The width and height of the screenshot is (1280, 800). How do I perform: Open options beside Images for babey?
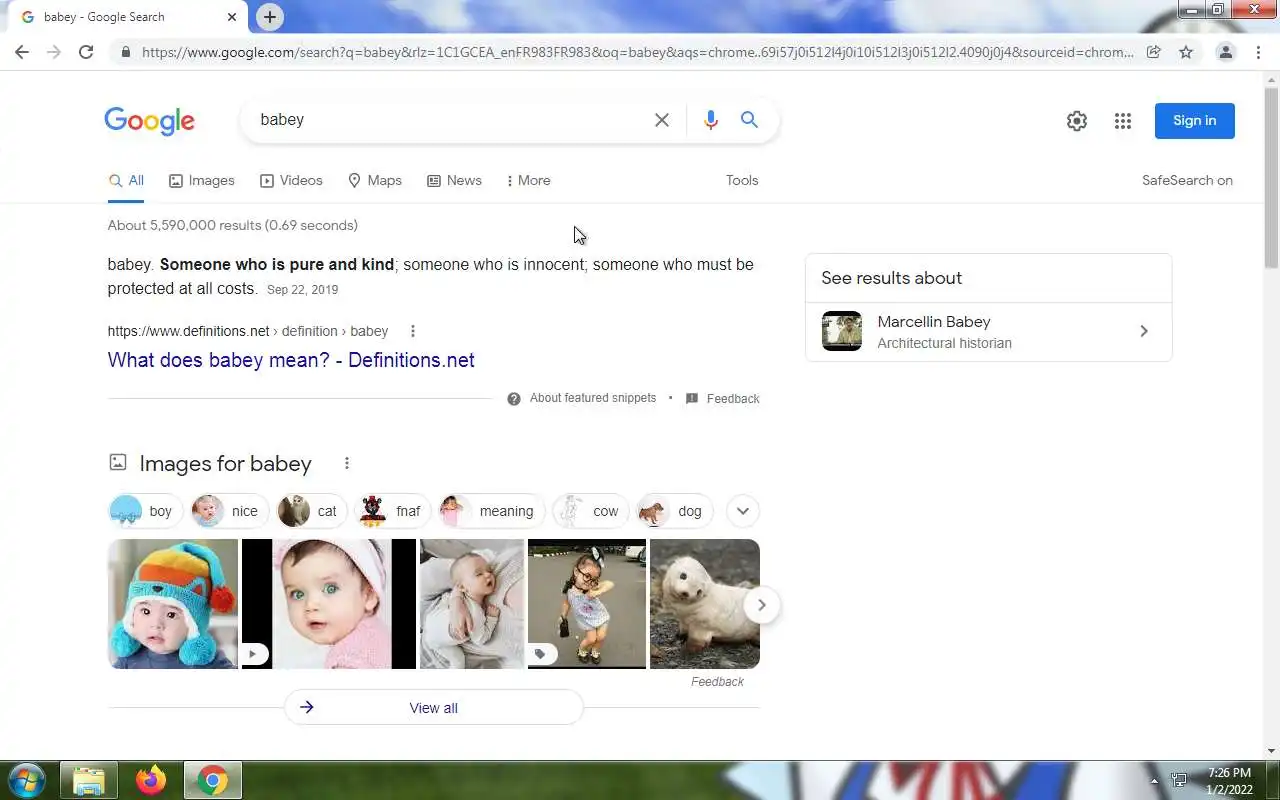(x=346, y=463)
